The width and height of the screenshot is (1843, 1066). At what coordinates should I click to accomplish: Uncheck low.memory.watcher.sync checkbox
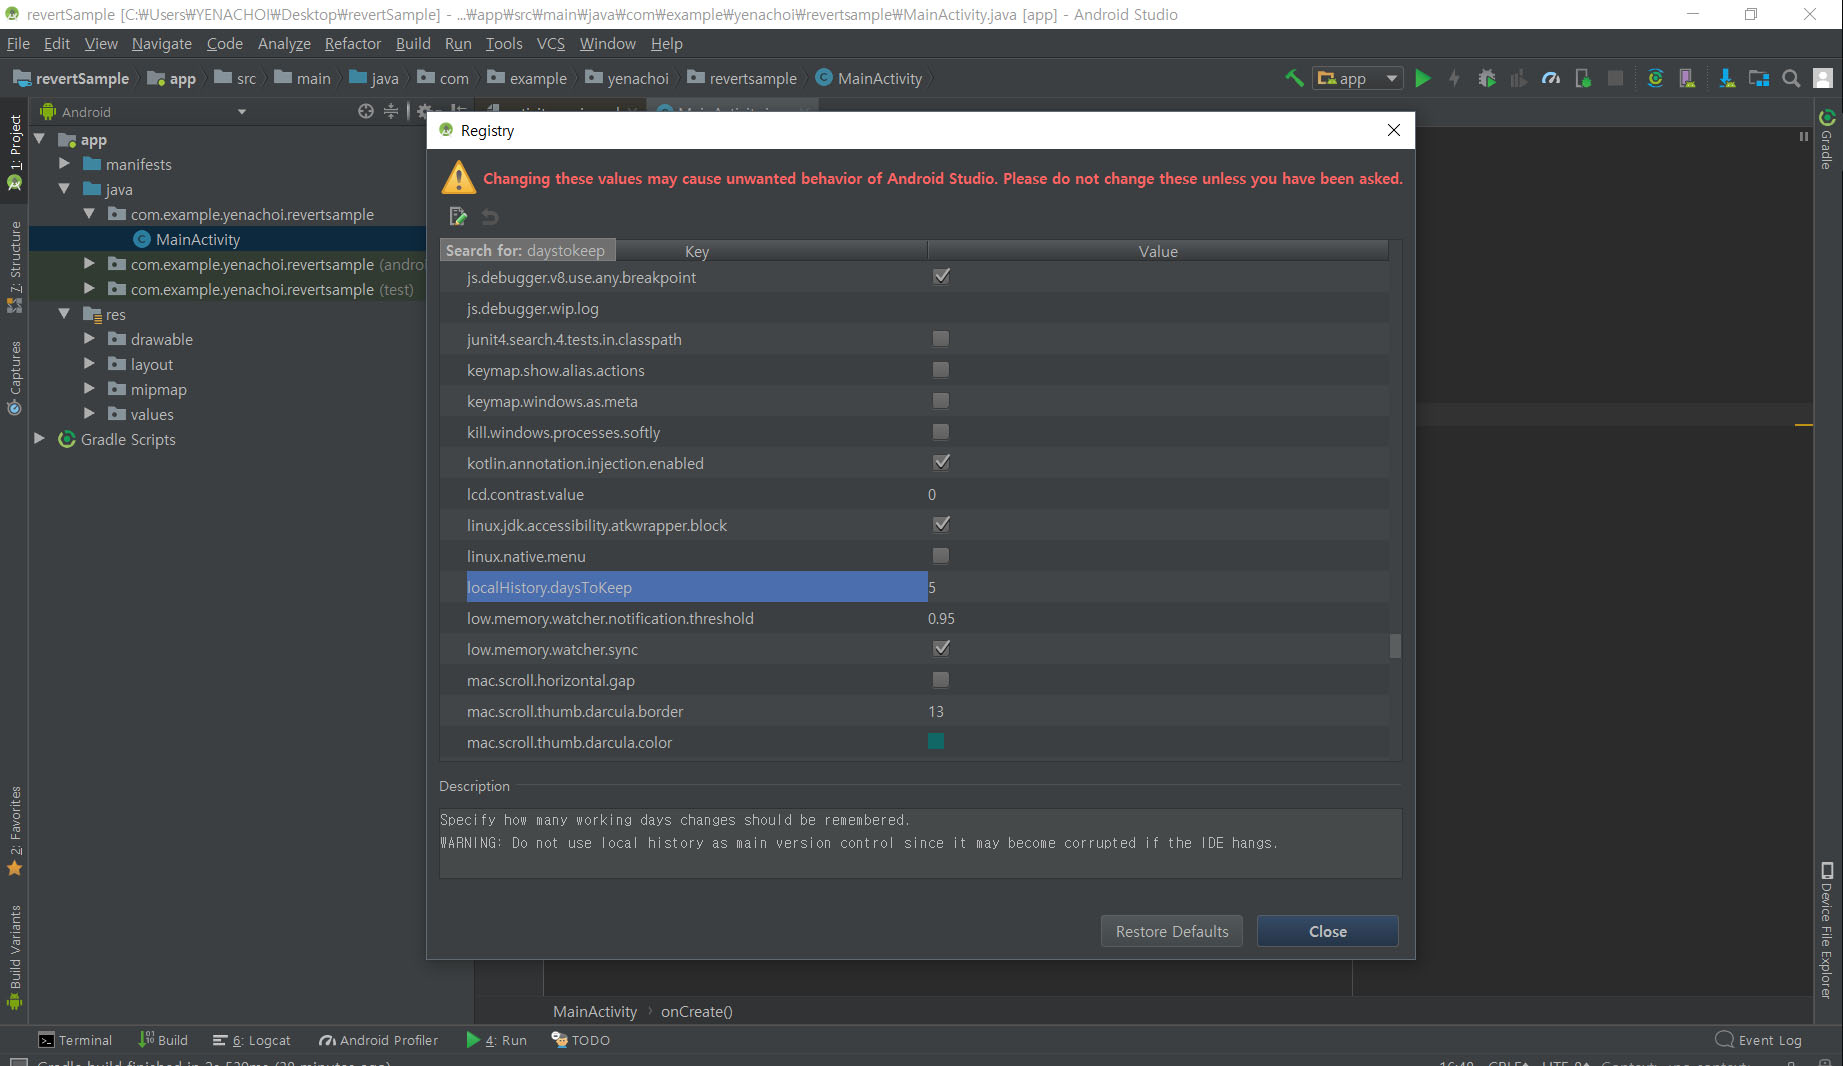[941, 649]
